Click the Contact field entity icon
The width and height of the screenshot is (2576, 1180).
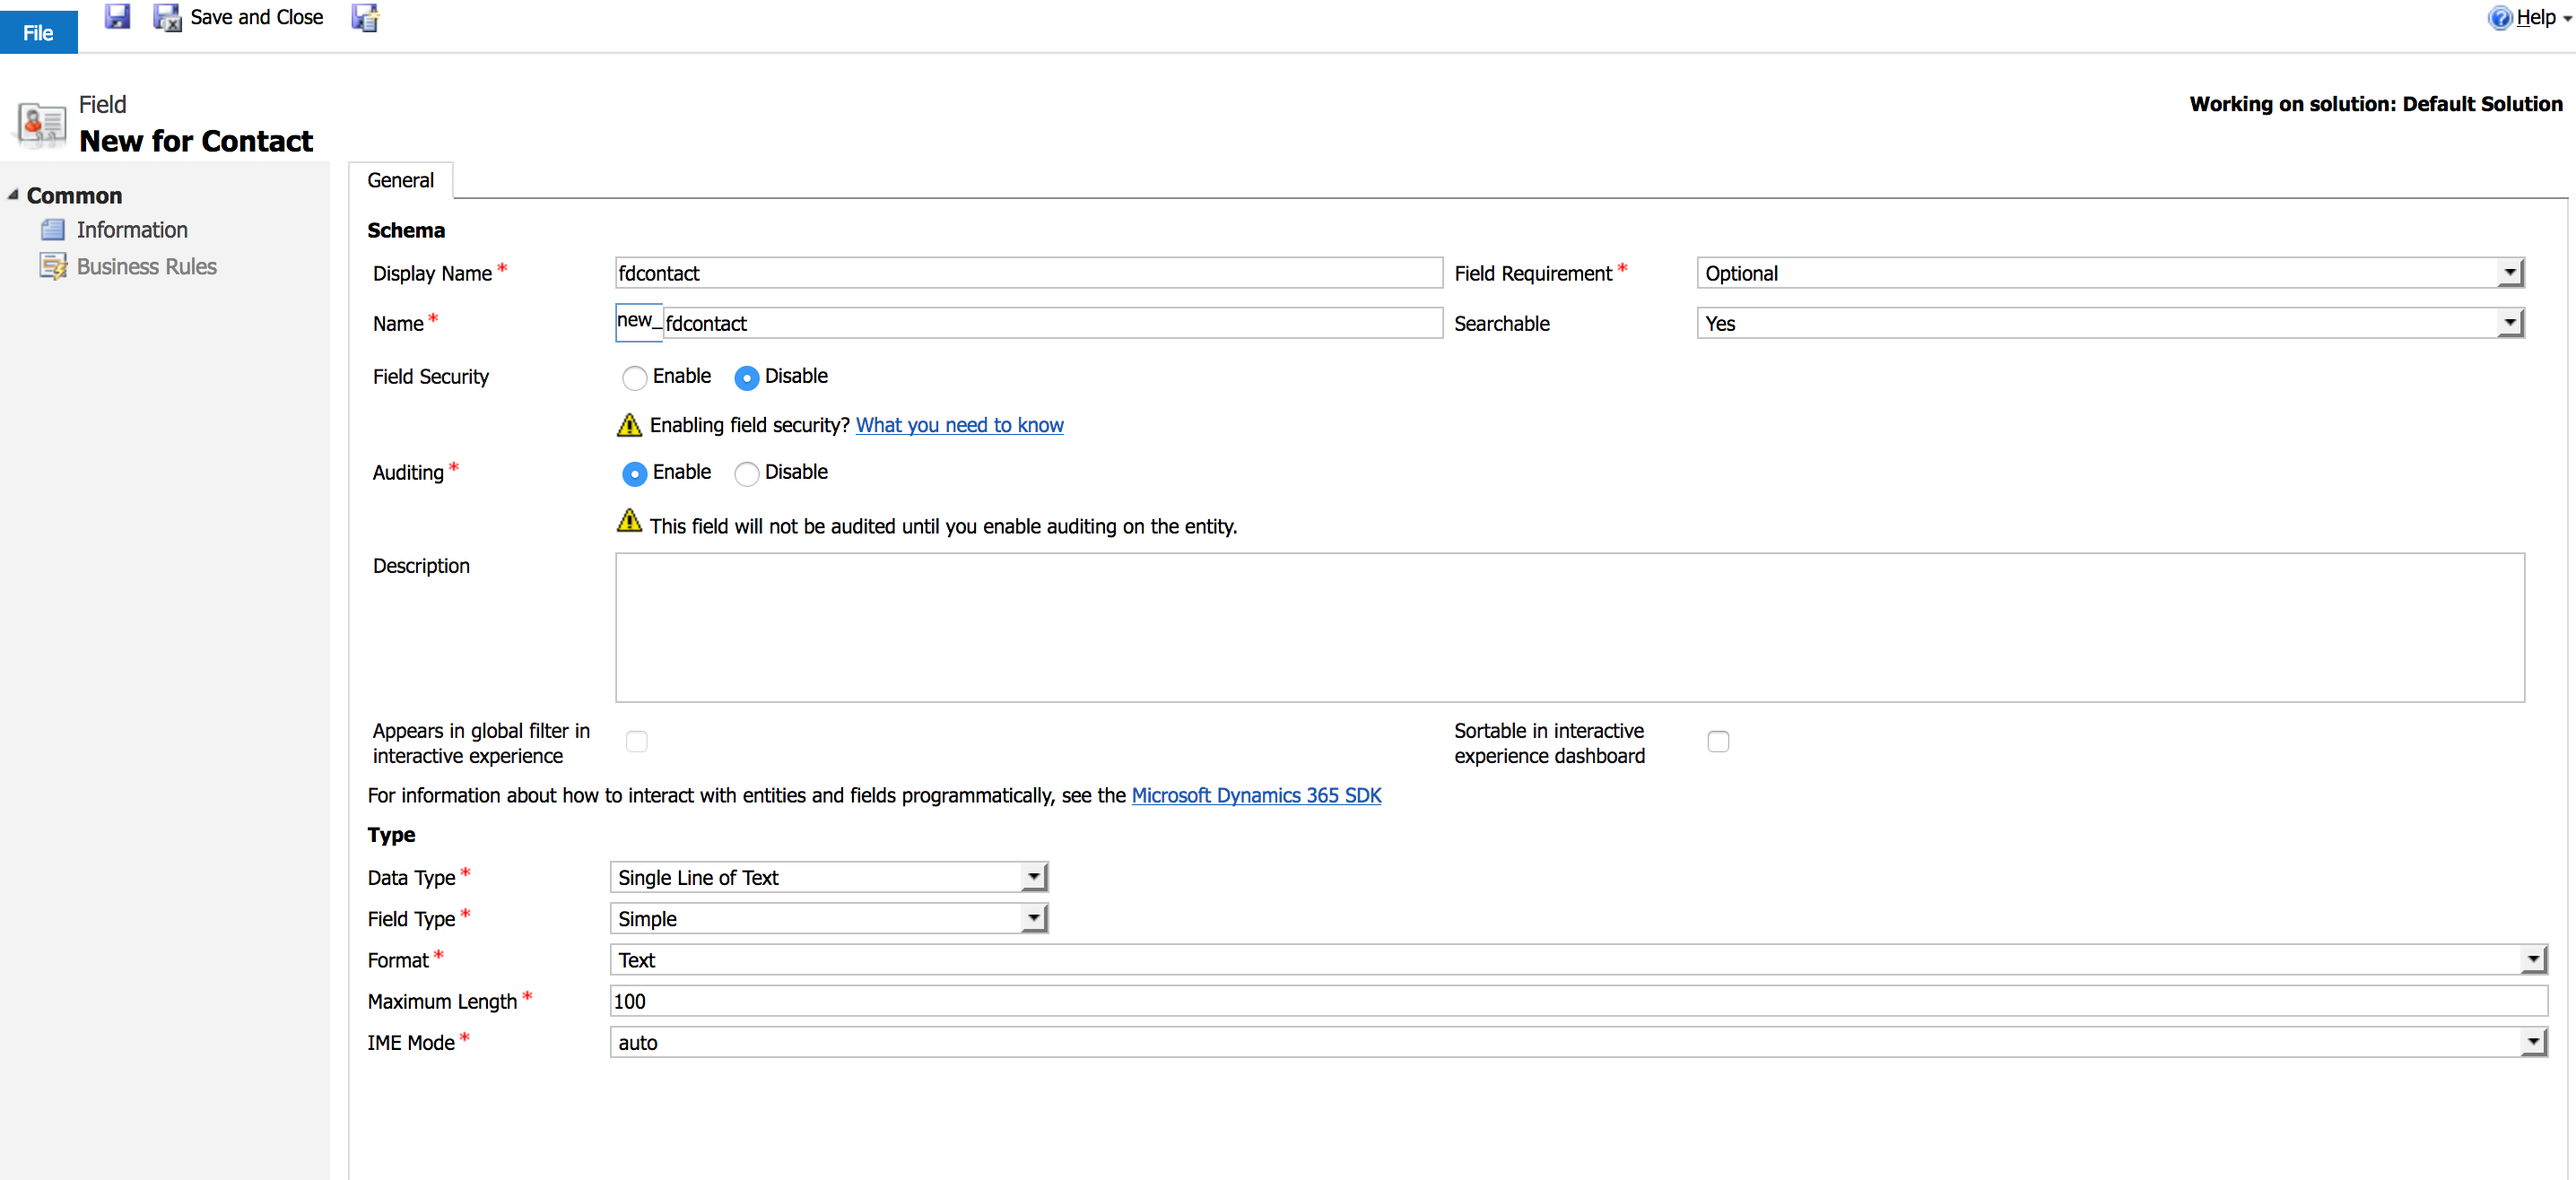[x=42, y=125]
